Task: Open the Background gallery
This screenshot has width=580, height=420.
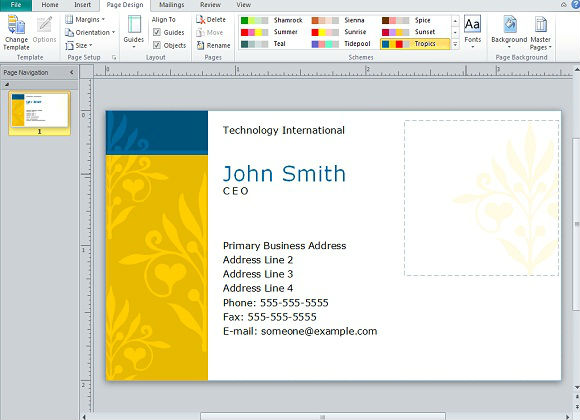Action: pyautogui.click(x=509, y=32)
